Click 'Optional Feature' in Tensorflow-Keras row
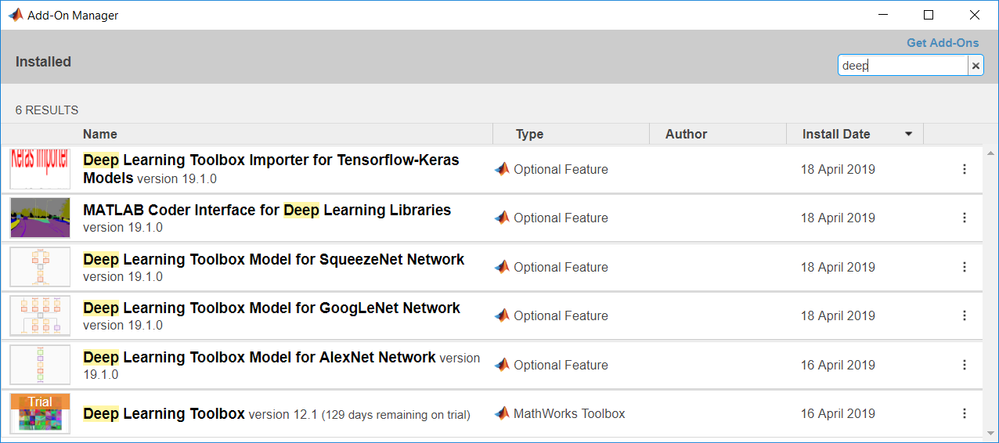999x443 pixels. pyautogui.click(x=561, y=170)
